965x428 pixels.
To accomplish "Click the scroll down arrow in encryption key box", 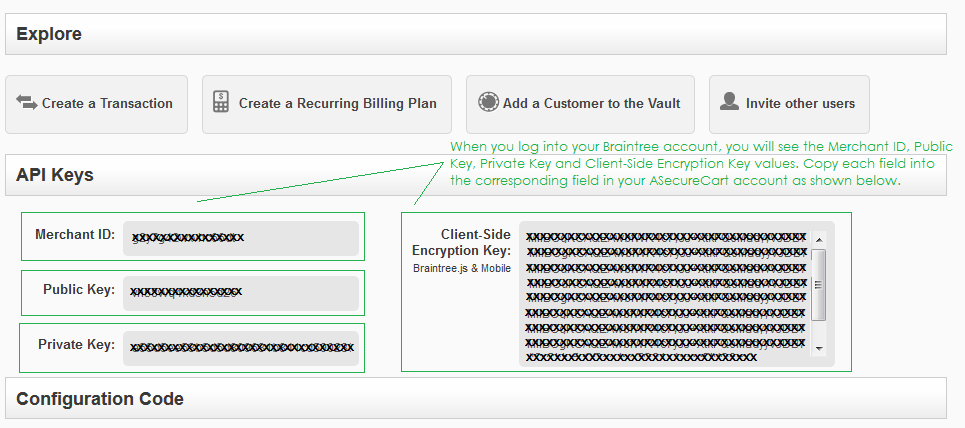I will pyautogui.click(x=819, y=348).
